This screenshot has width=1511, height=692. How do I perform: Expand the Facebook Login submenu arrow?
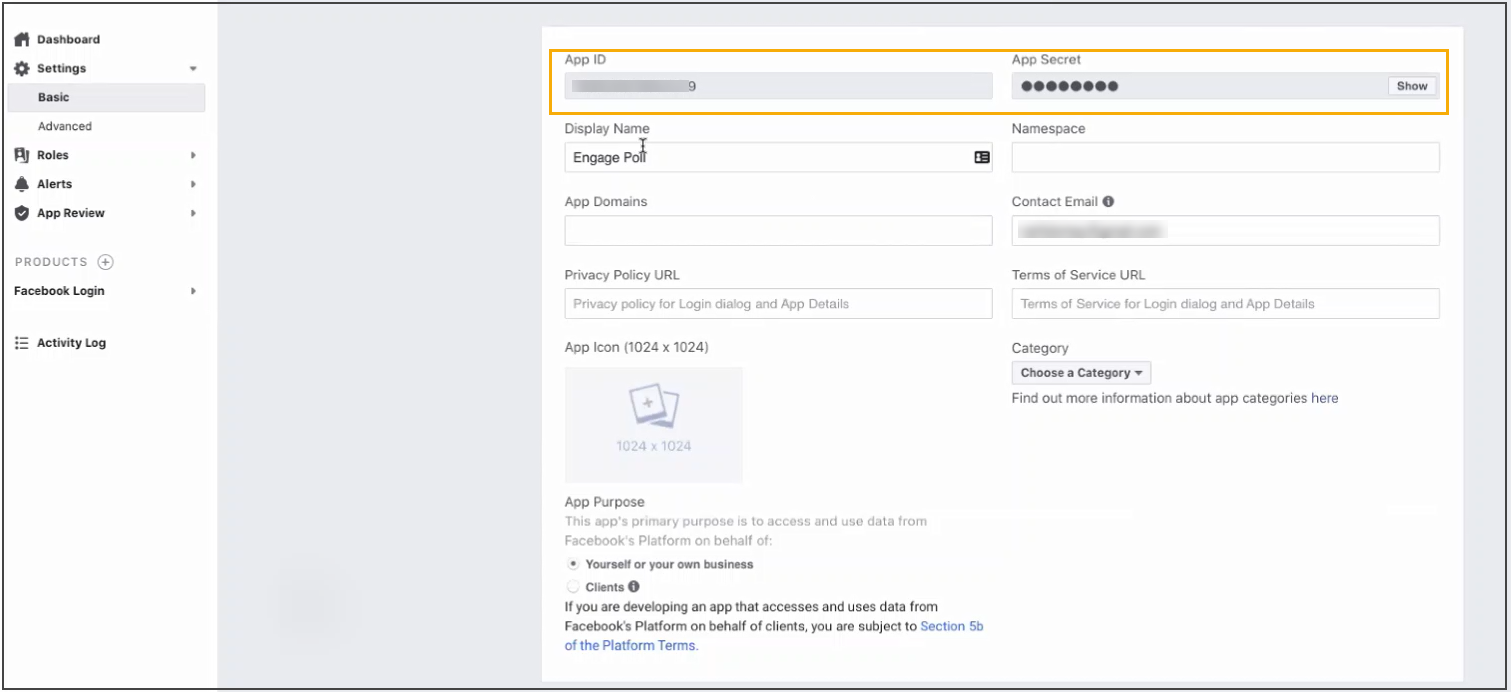[193, 291]
